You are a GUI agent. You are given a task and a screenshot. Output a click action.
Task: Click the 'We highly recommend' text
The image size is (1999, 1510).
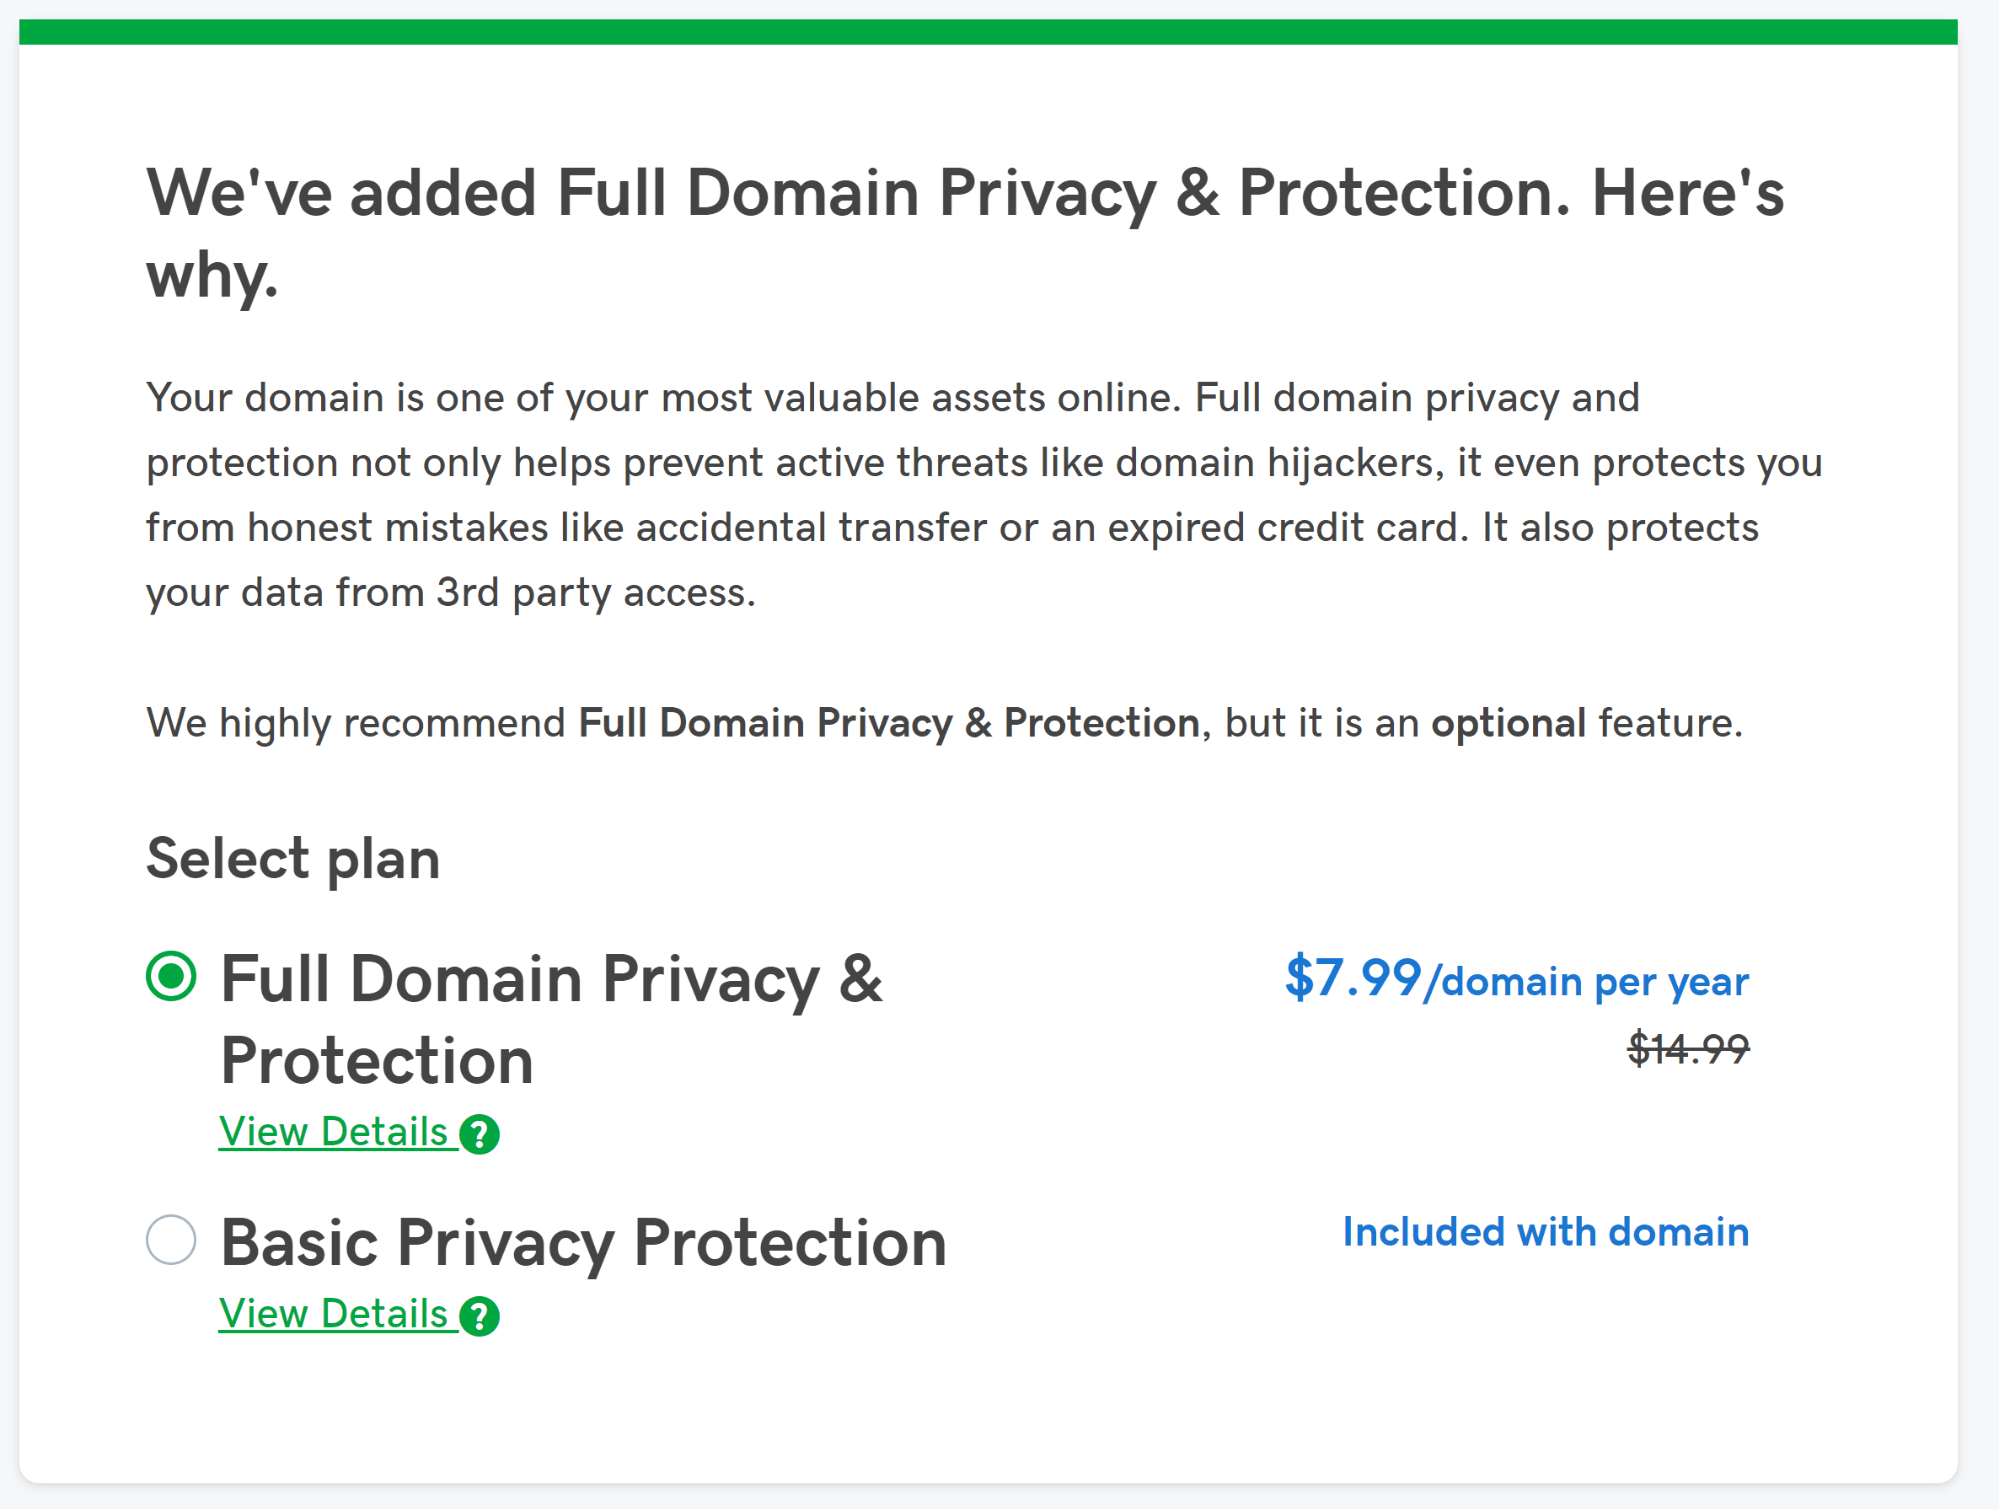[356, 722]
